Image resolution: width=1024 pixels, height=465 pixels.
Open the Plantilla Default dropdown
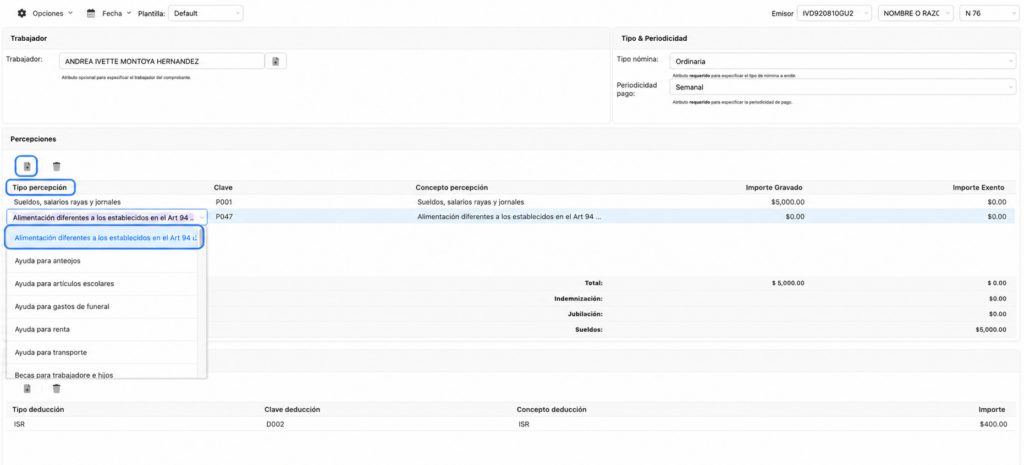click(206, 13)
